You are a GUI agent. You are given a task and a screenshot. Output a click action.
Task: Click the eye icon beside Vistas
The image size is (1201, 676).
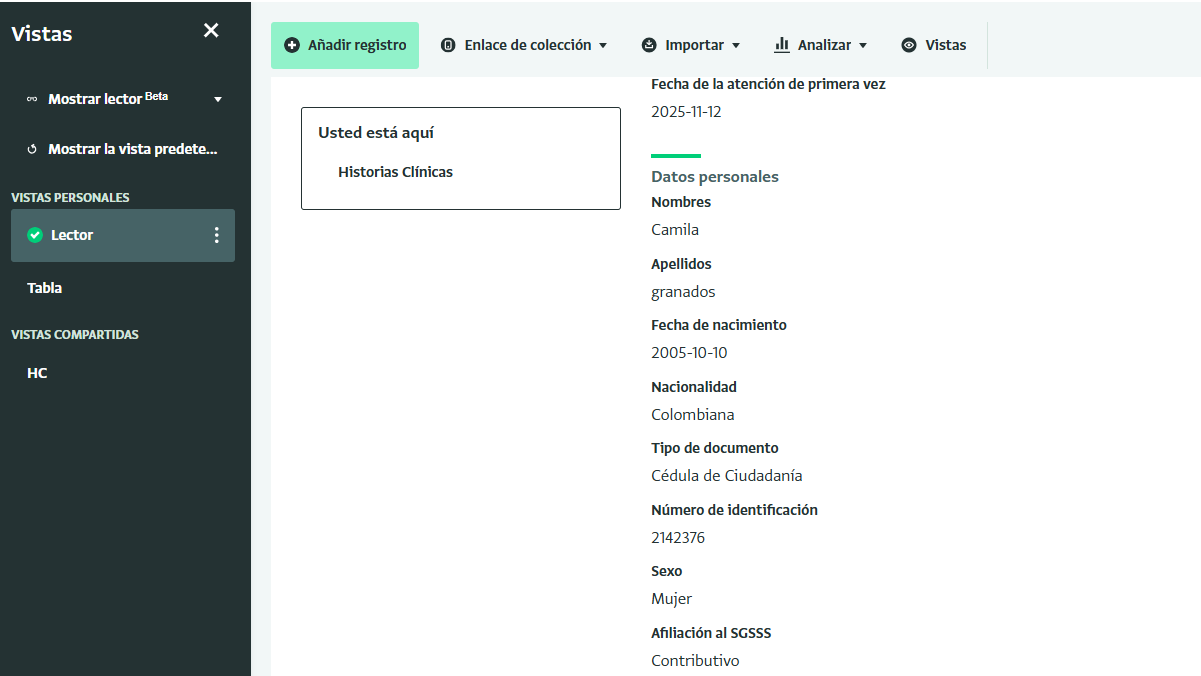pos(909,45)
